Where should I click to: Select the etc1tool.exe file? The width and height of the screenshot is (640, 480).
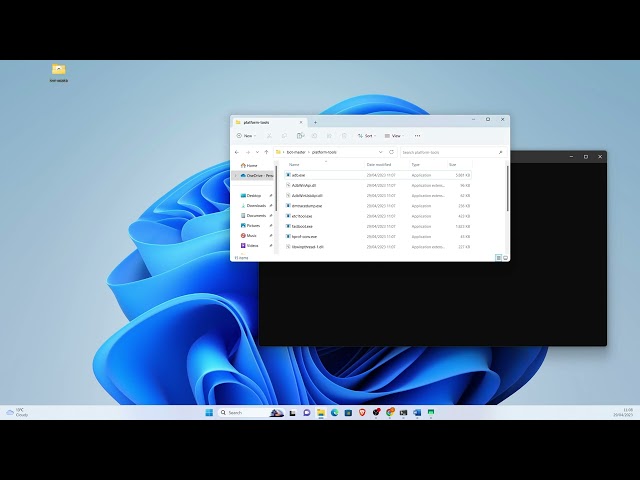tap(378, 216)
